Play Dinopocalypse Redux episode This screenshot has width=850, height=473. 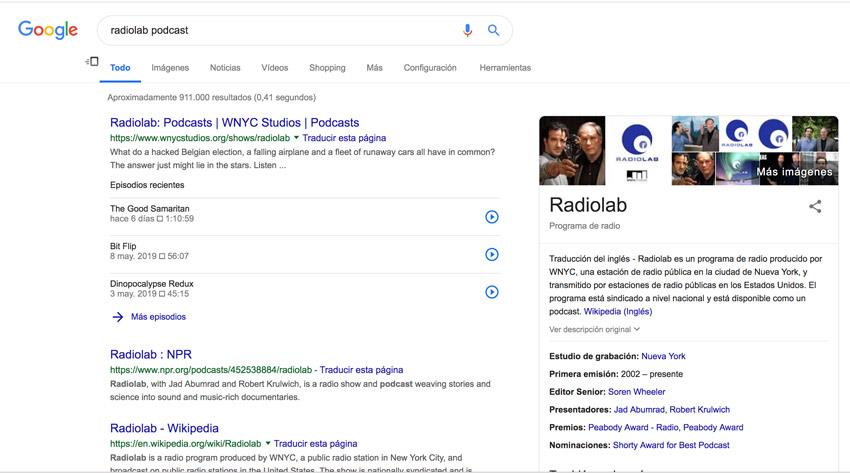point(492,292)
